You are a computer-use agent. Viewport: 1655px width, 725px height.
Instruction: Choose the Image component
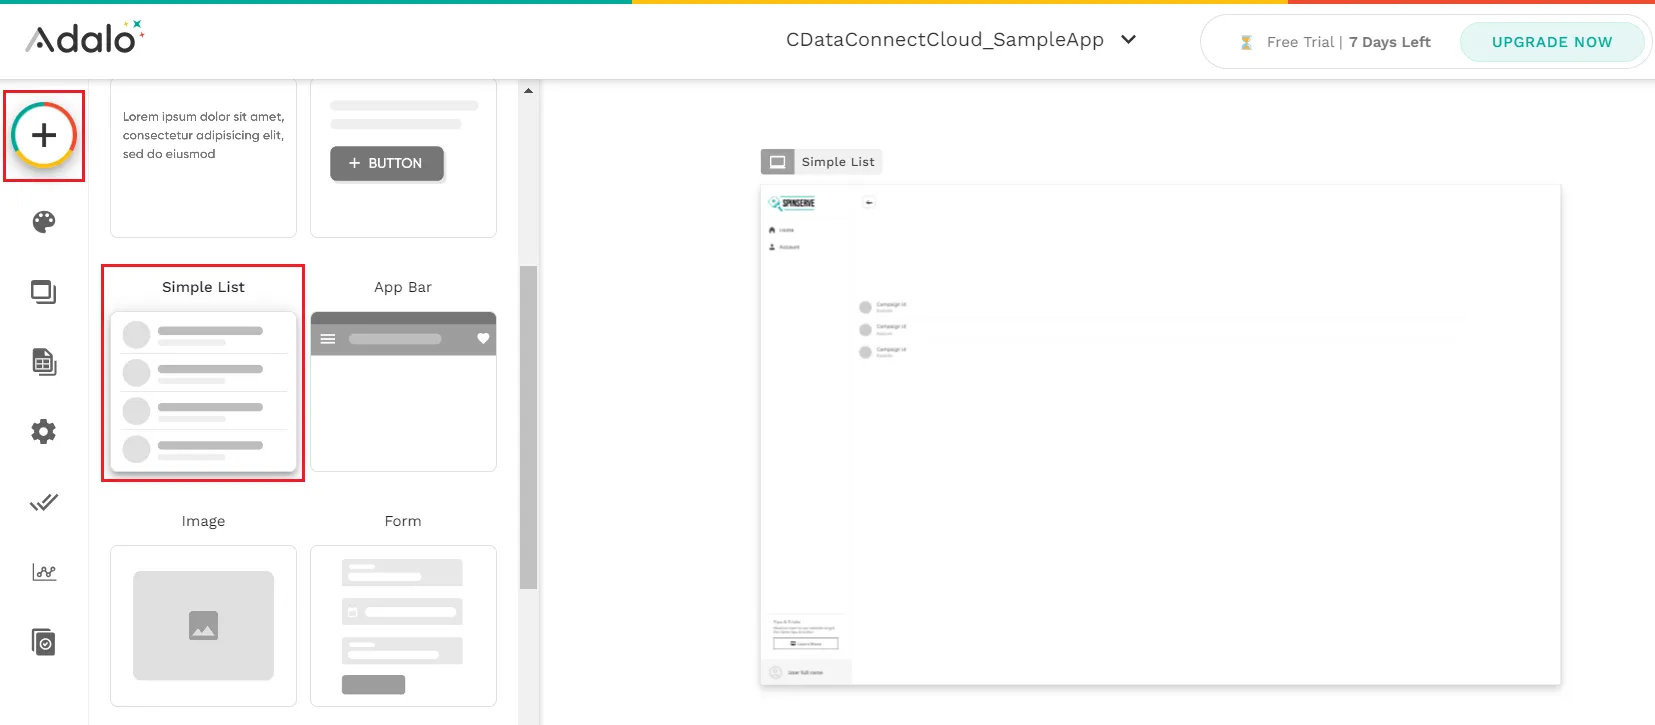point(203,625)
